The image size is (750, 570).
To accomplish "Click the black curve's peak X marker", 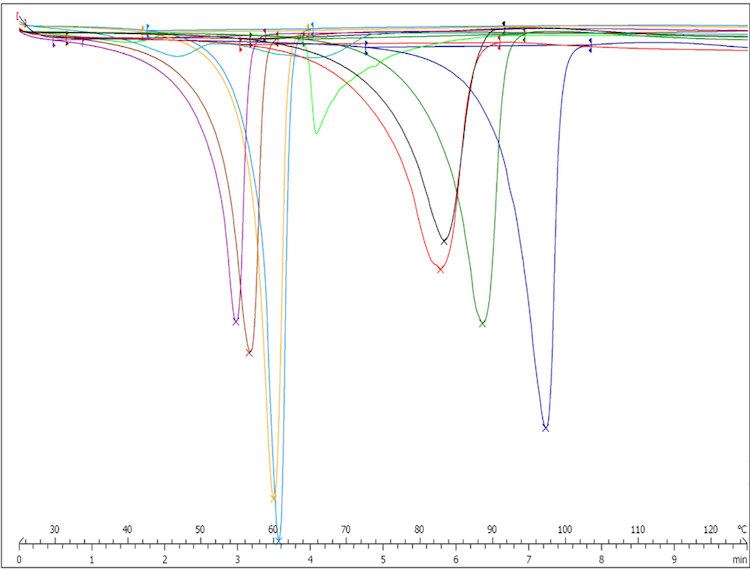I will coord(445,241).
